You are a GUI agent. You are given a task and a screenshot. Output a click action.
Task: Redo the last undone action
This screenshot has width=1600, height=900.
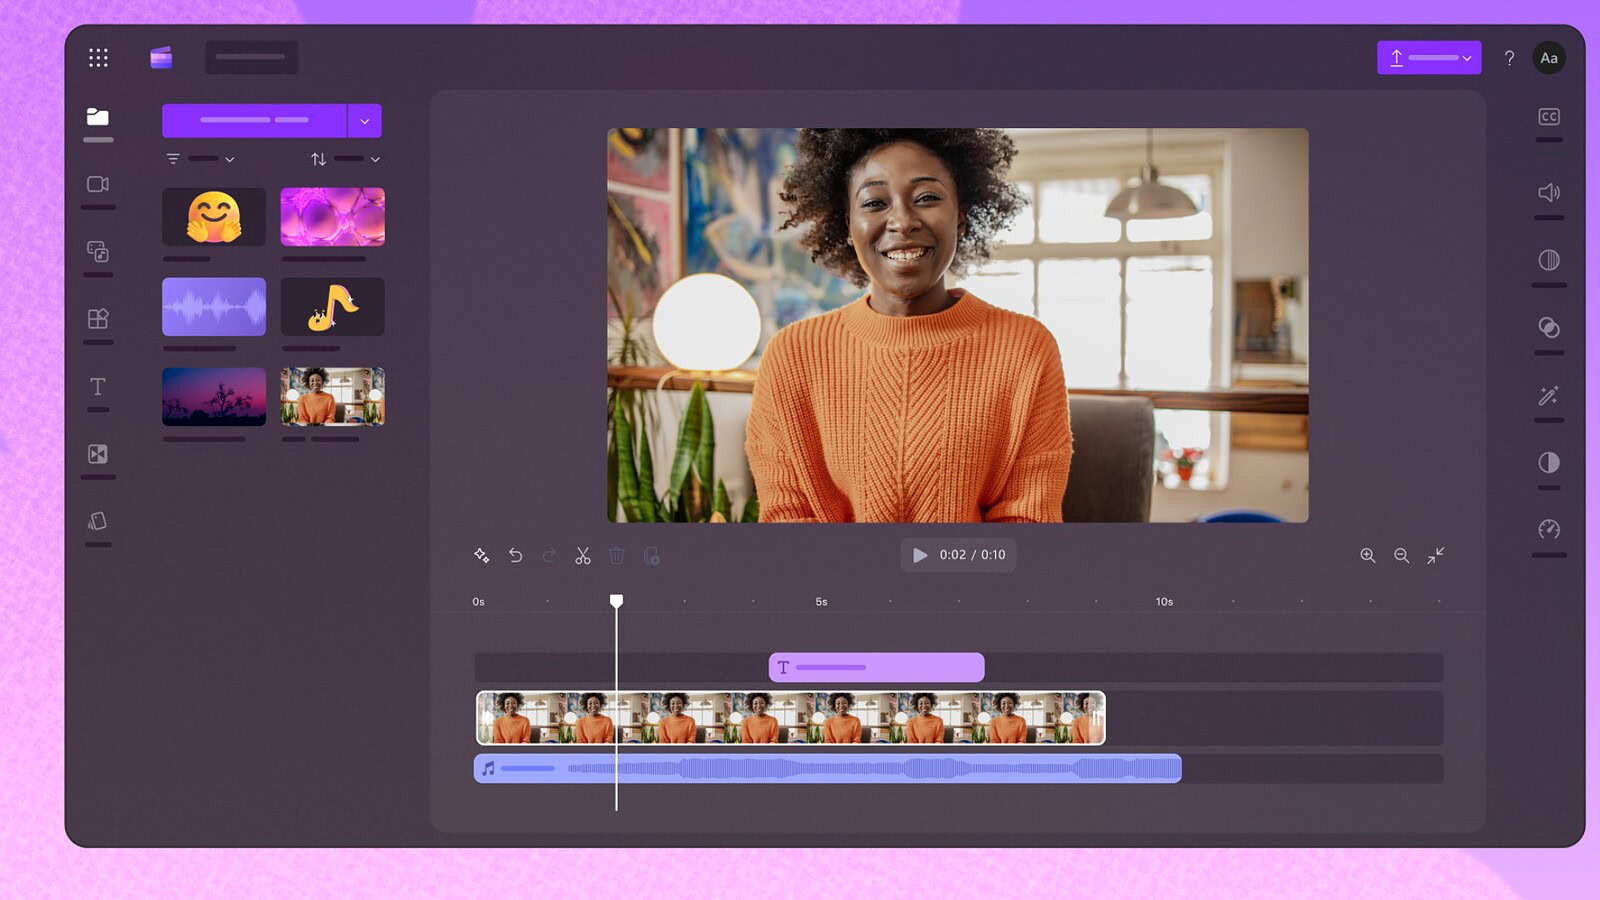[x=549, y=555]
